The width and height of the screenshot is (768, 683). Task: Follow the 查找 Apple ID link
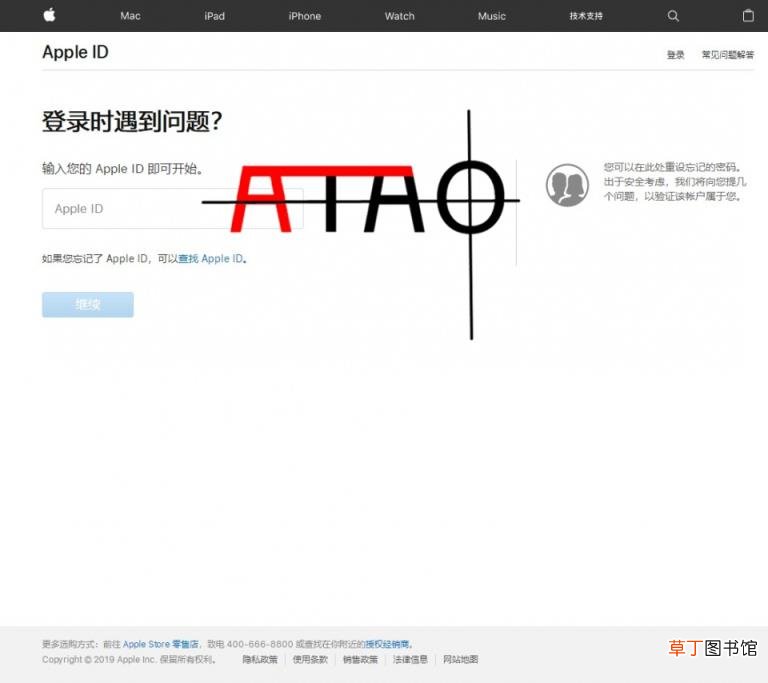211,258
